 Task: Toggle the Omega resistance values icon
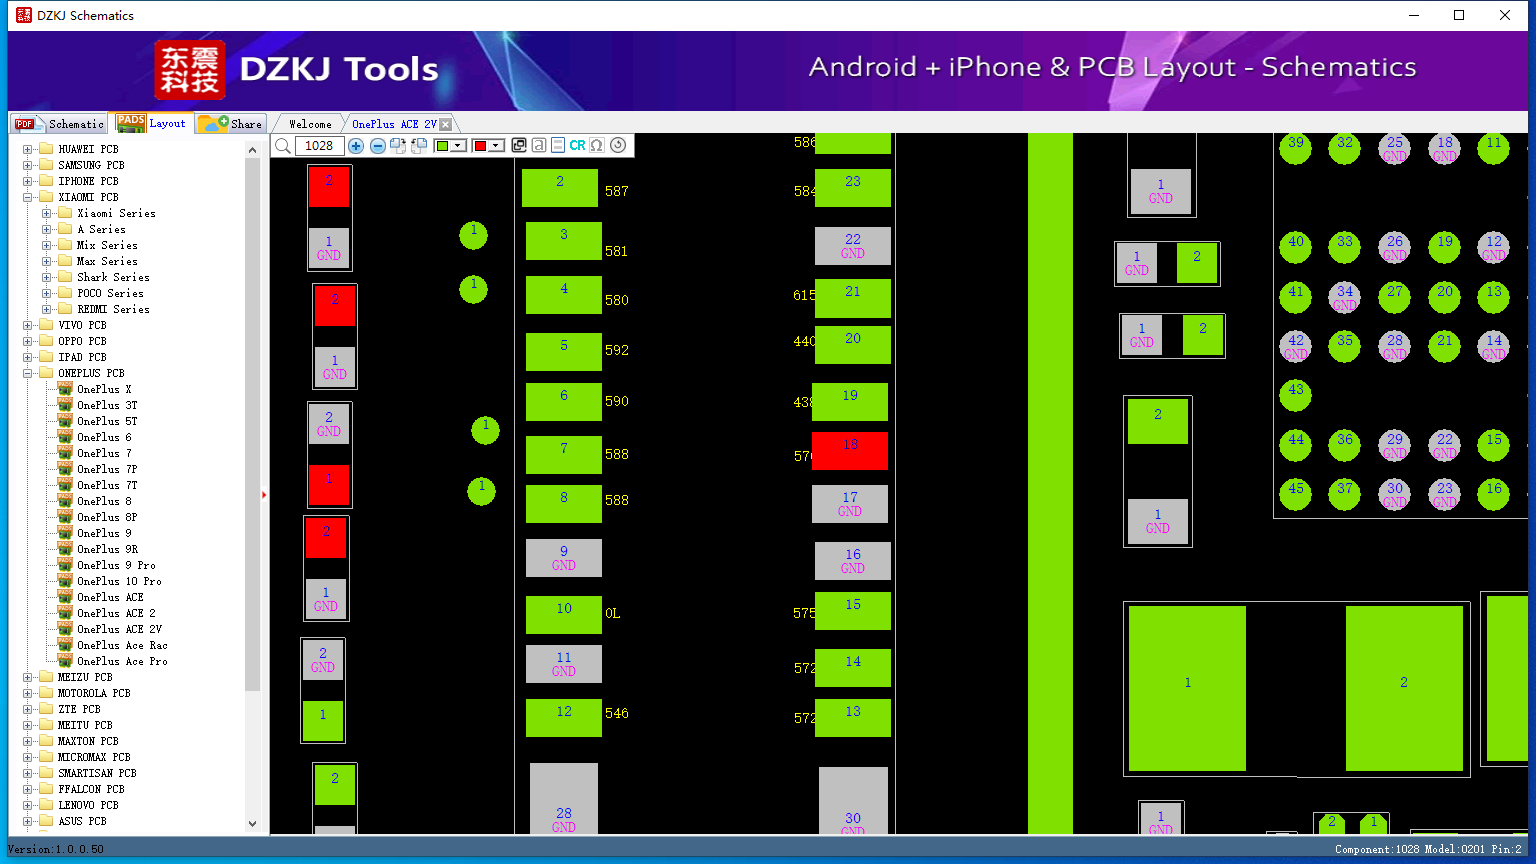tap(597, 146)
